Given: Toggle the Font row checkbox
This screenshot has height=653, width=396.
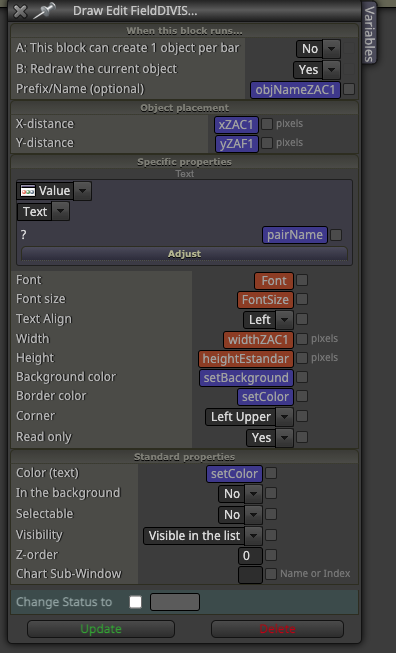Looking at the screenshot, I should [x=302, y=280].
